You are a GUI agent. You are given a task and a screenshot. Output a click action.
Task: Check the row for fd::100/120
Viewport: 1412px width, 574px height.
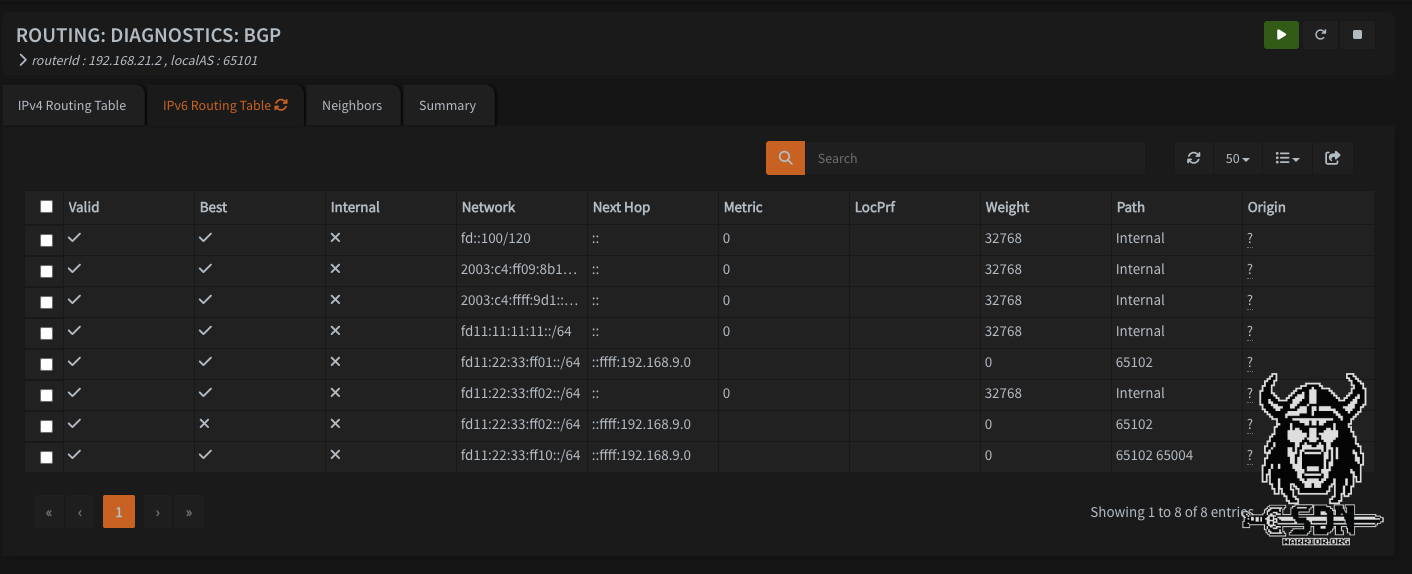tap(46, 240)
